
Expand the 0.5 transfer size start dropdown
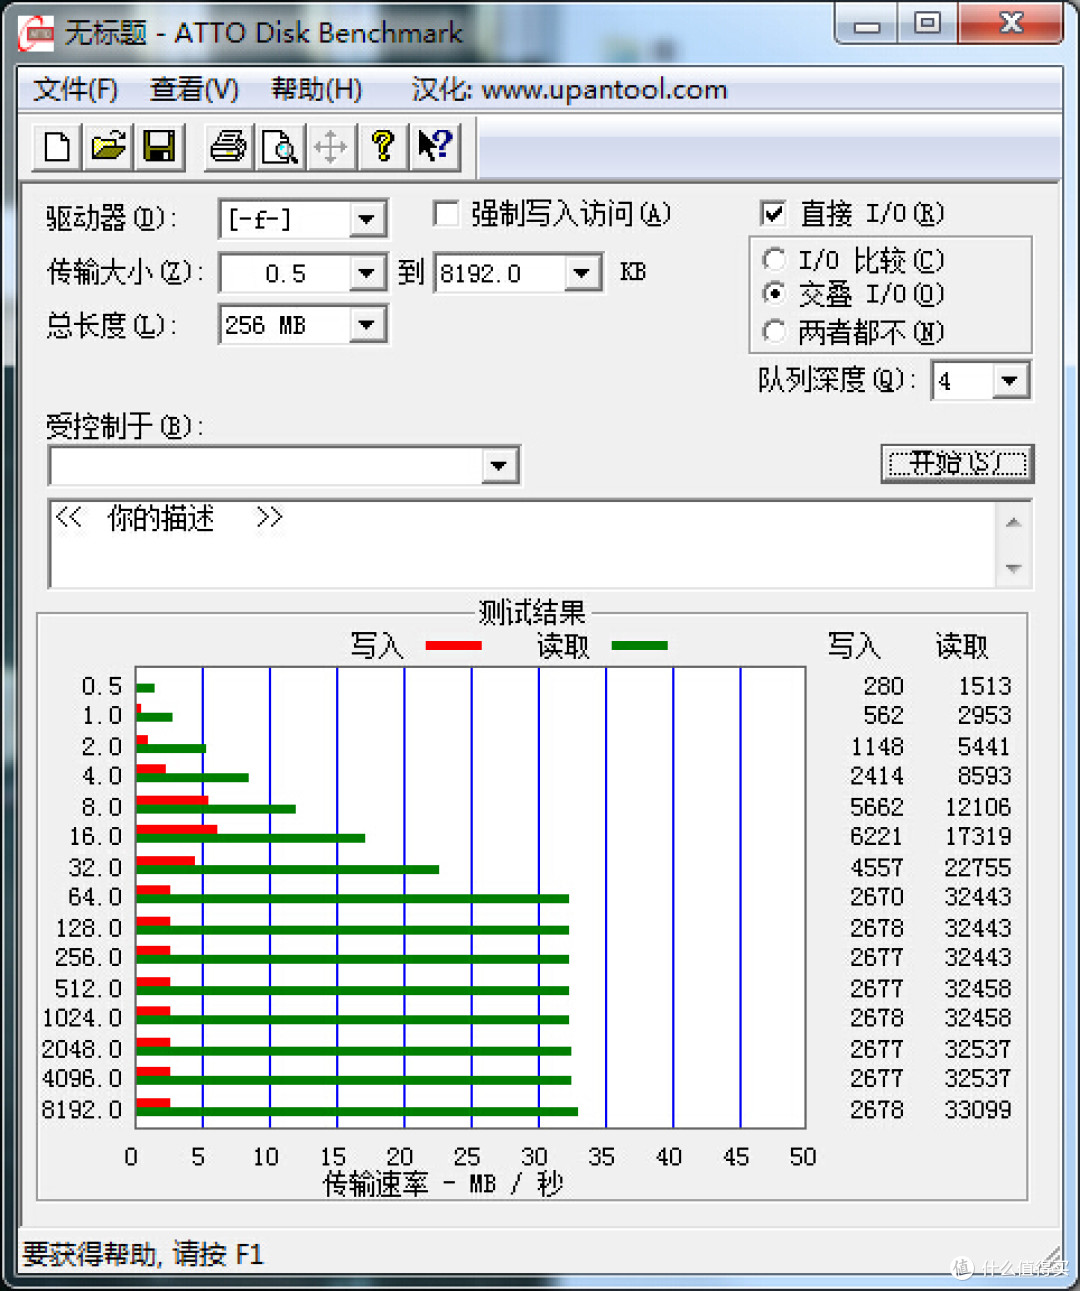pyautogui.click(x=367, y=273)
